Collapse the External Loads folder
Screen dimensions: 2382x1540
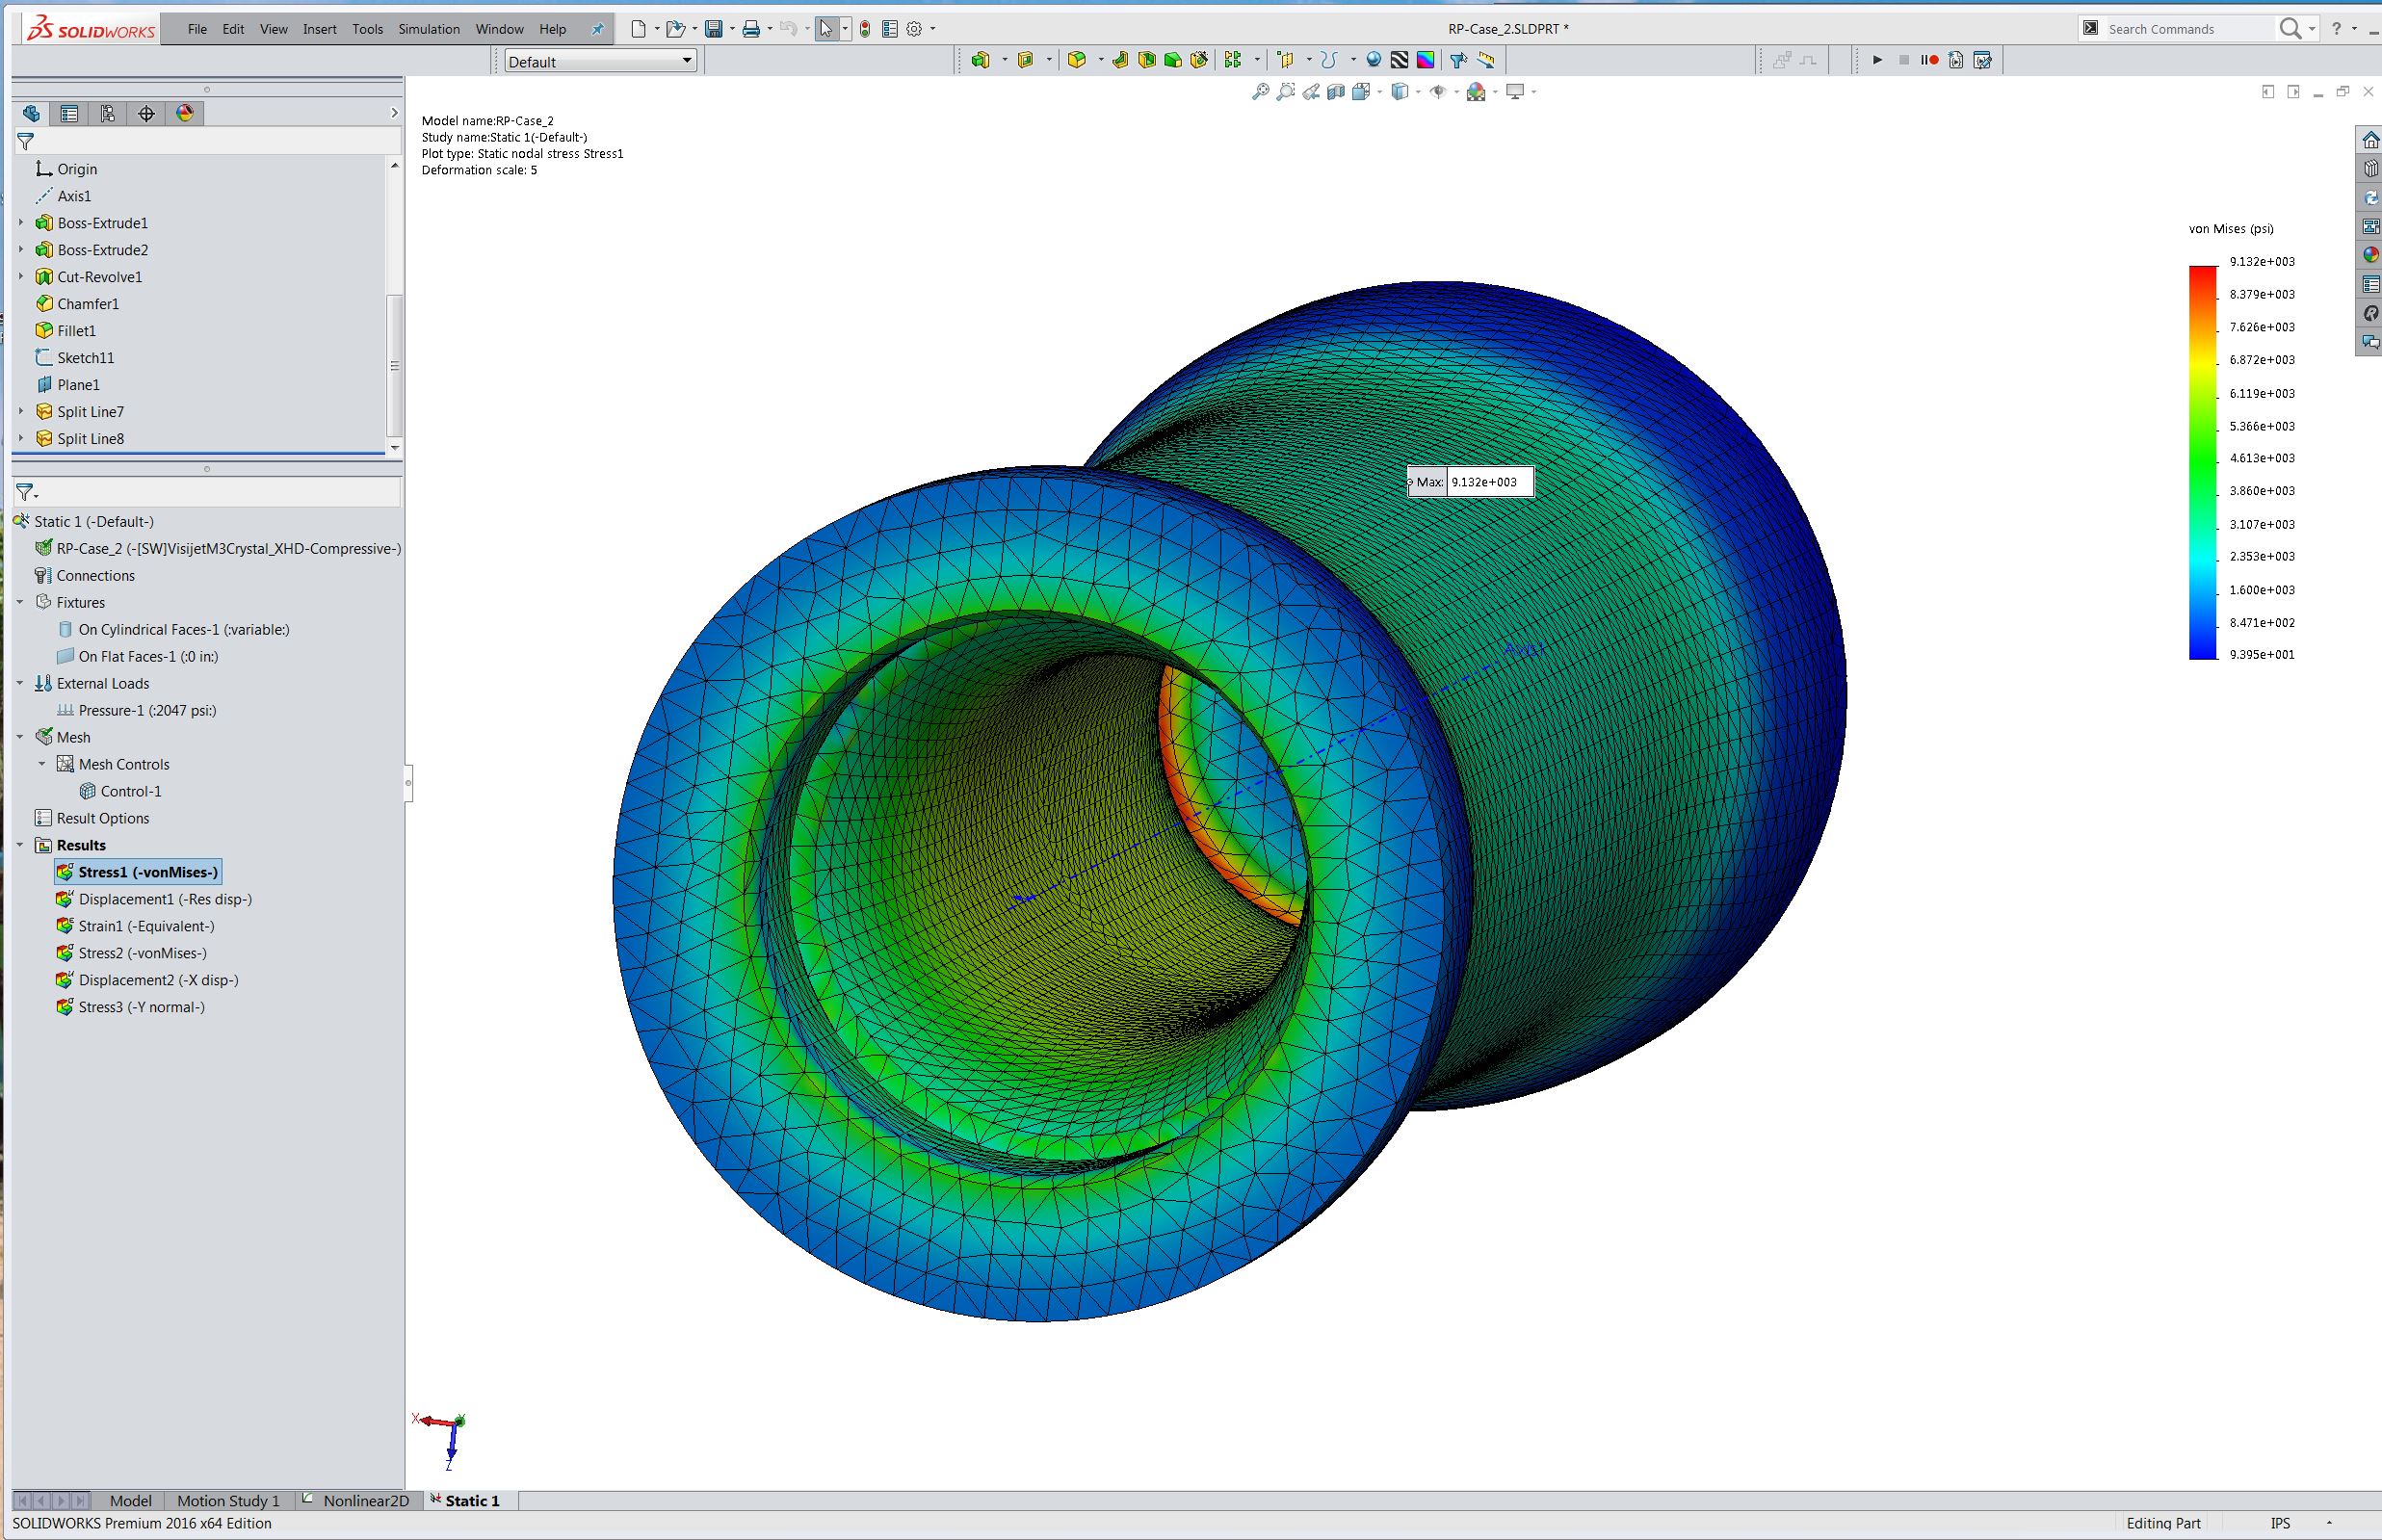pyautogui.click(x=20, y=683)
